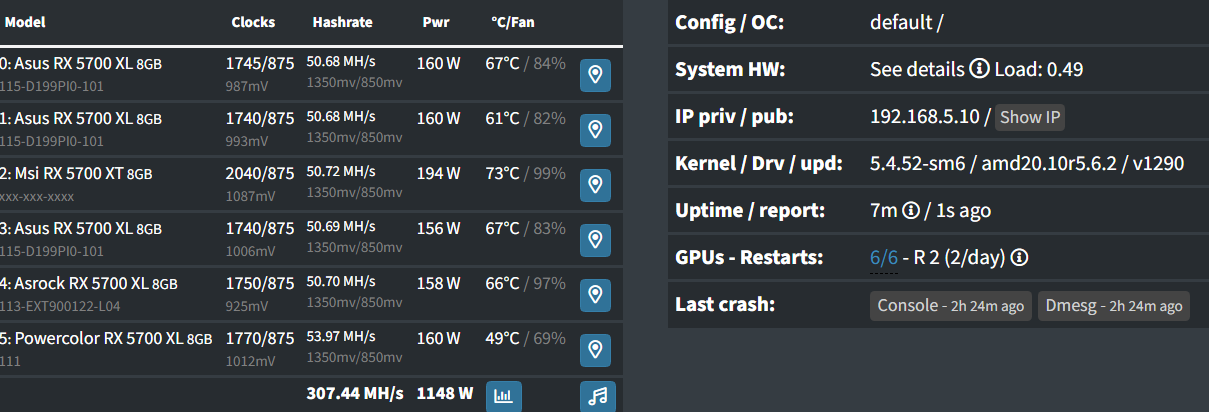The height and width of the screenshot is (412, 1209).
Task: Click the info icon next to Uptime
Action: (911, 211)
